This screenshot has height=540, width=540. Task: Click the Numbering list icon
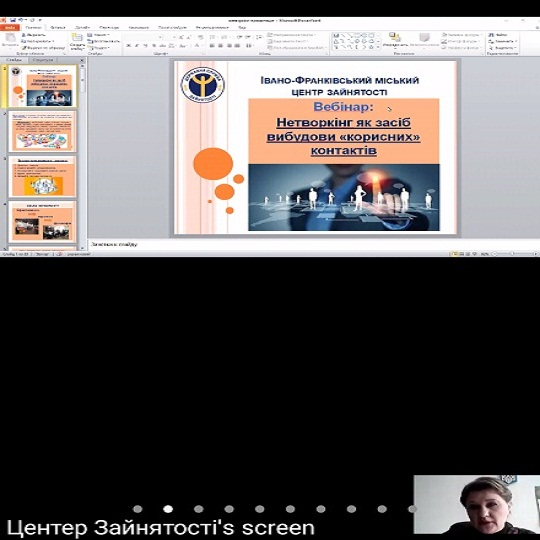click(225, 37)
